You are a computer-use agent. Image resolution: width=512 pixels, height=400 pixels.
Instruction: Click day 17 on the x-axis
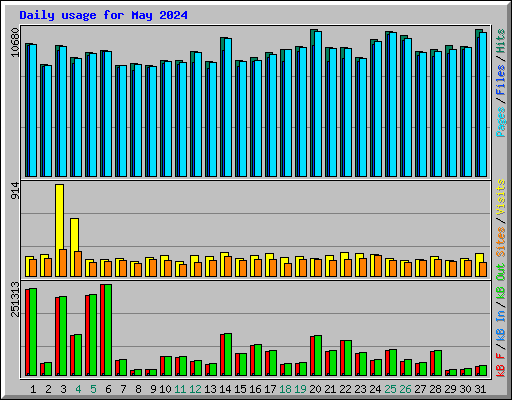coord(270,389)
